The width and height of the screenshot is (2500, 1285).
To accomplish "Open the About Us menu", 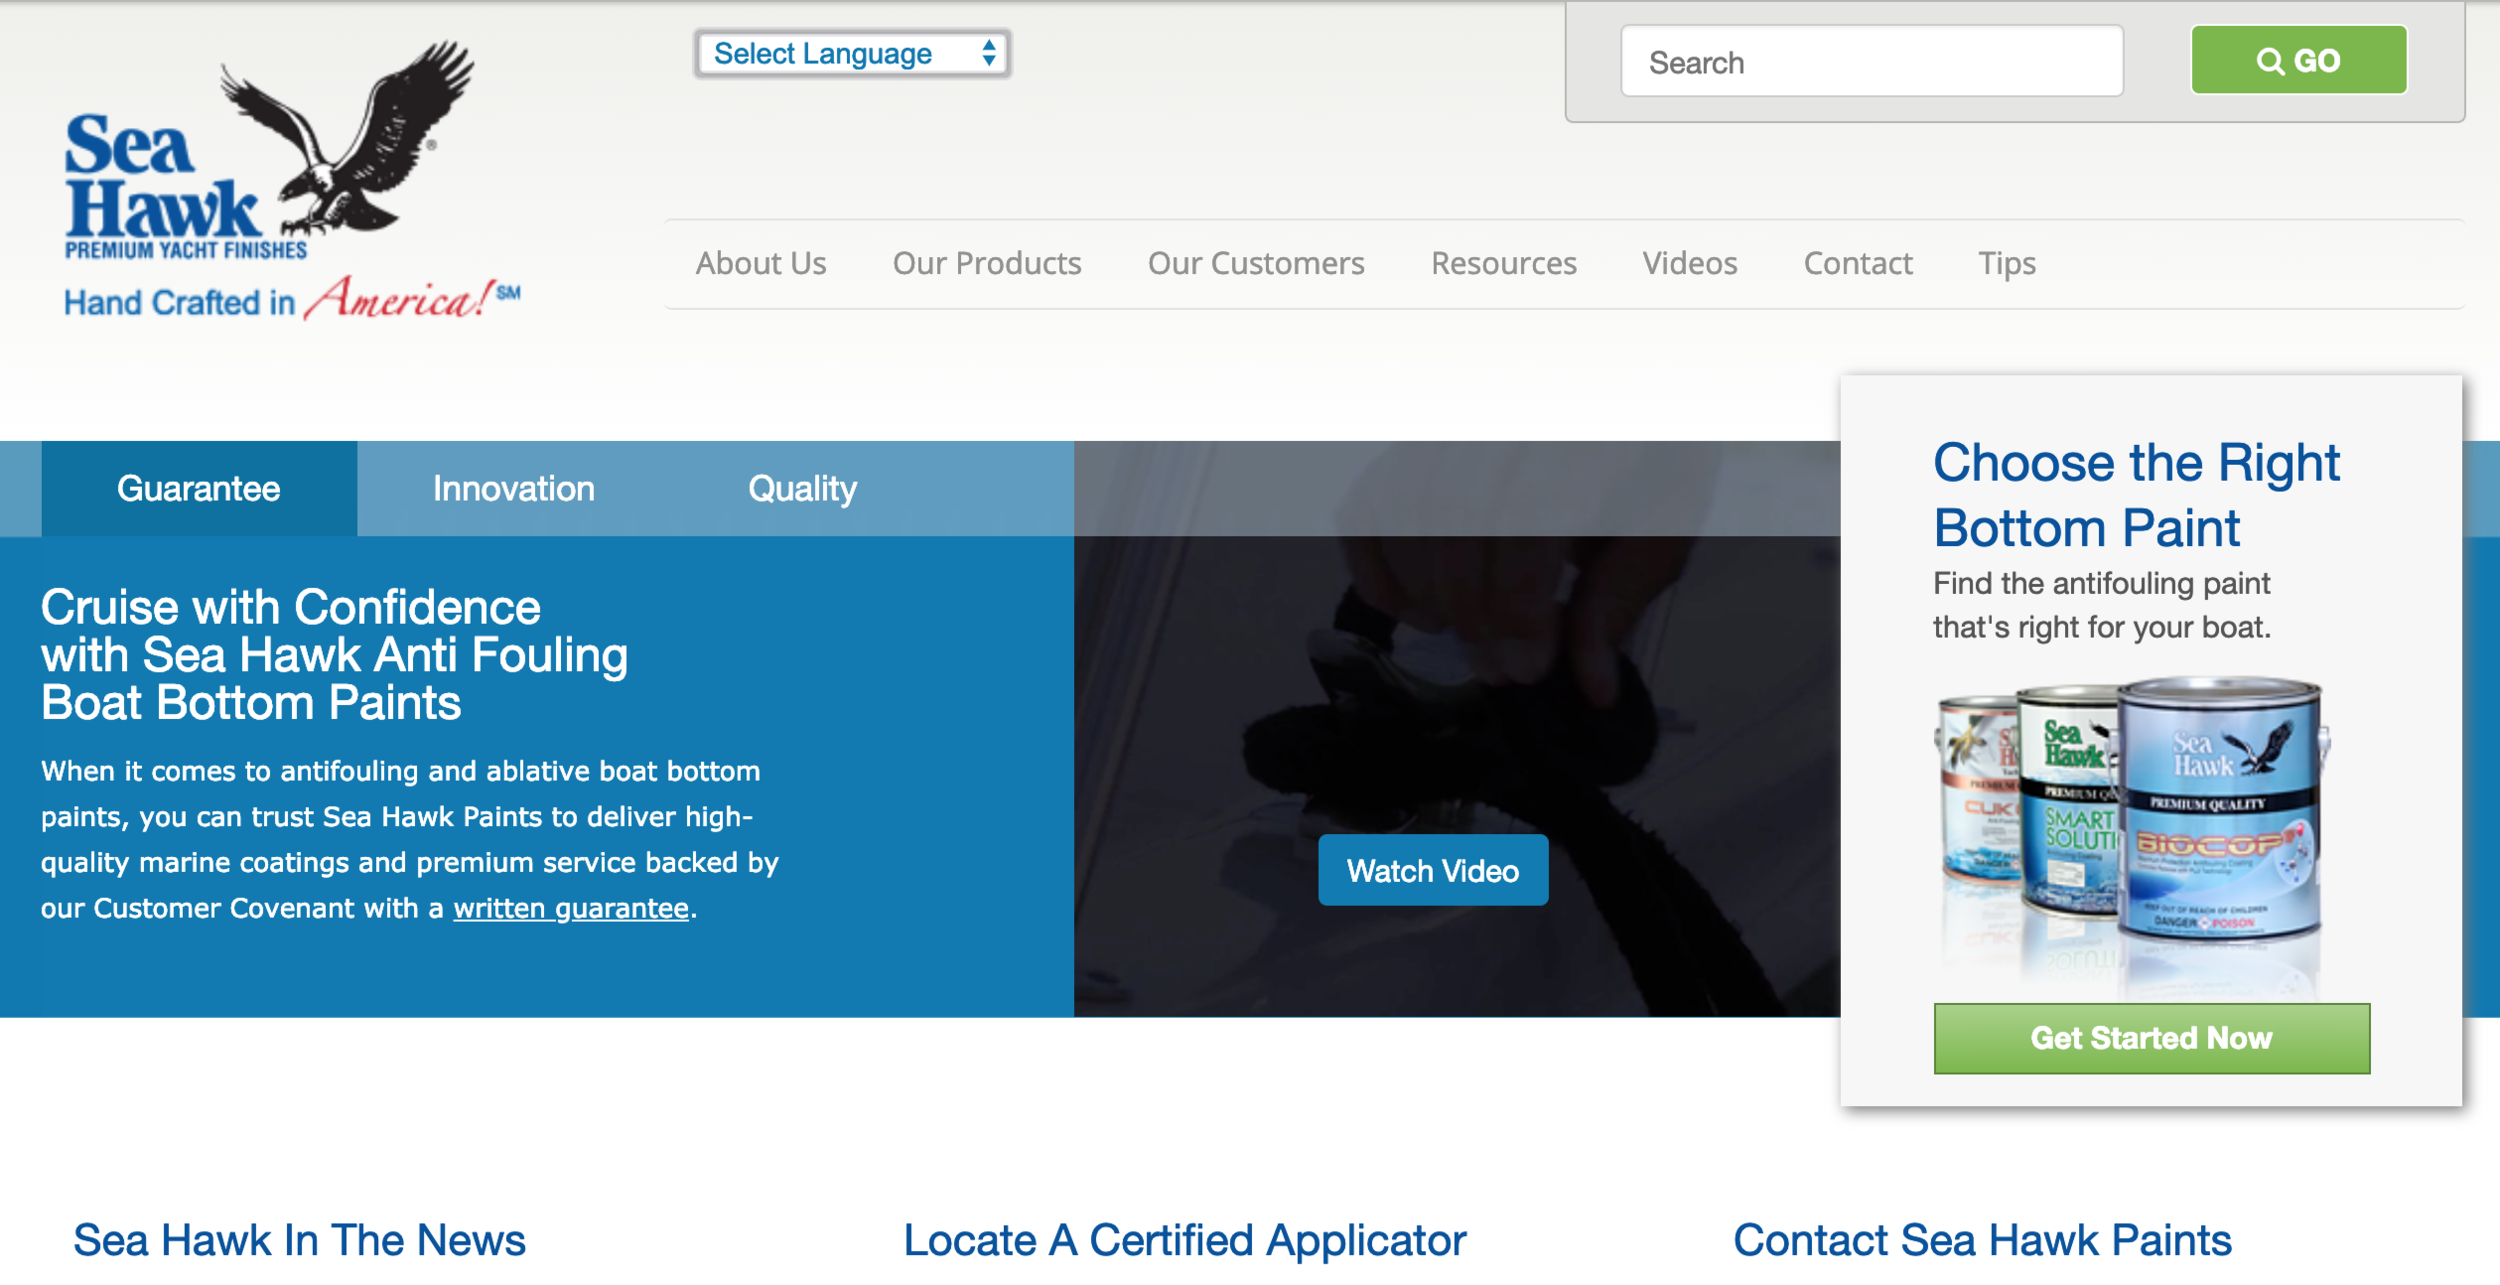I will point(761,264).
